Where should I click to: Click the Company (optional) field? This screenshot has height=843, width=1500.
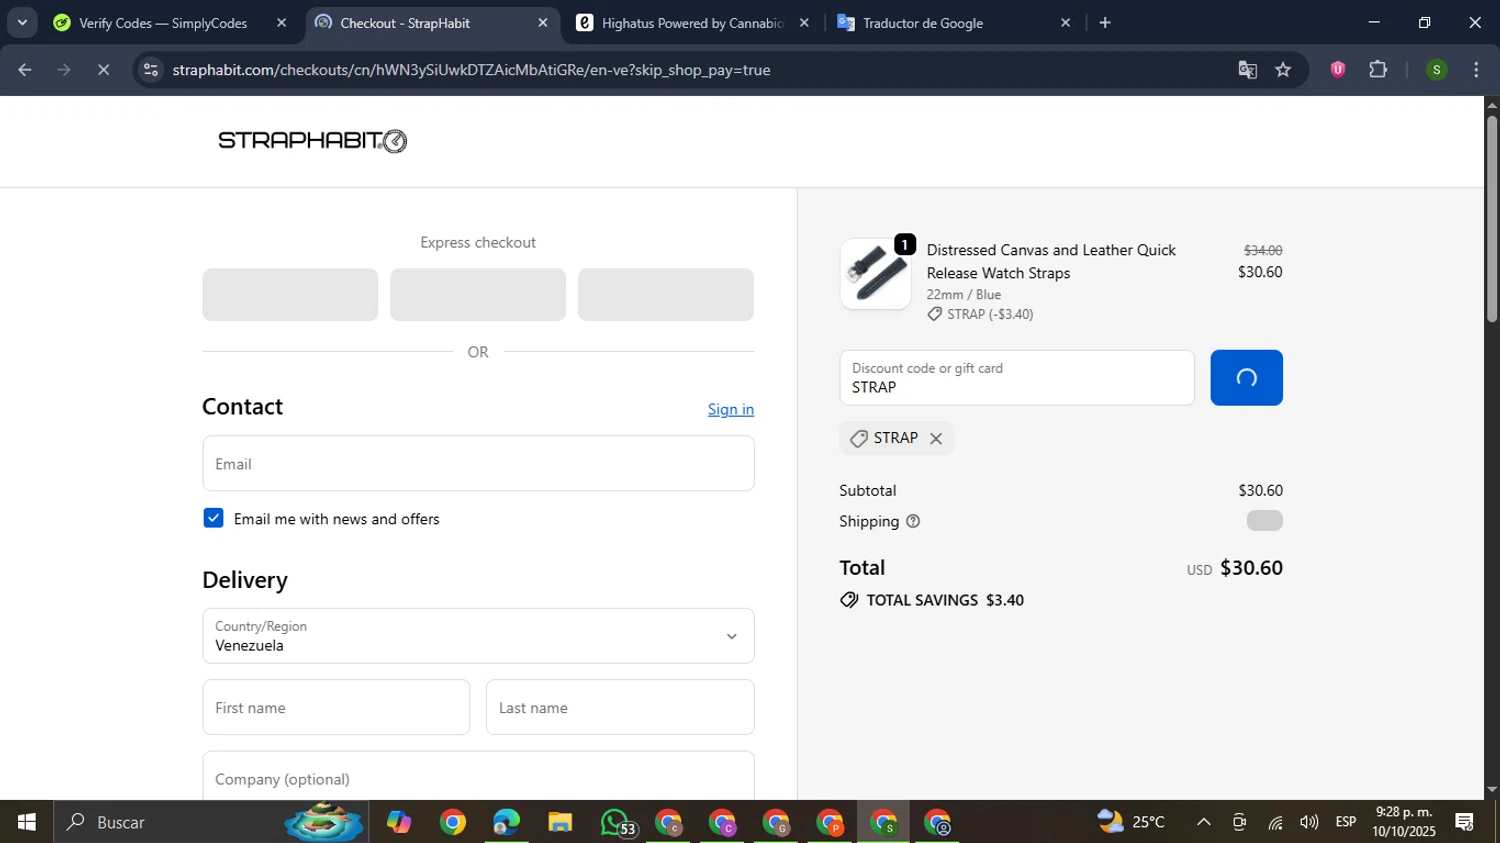478,776
